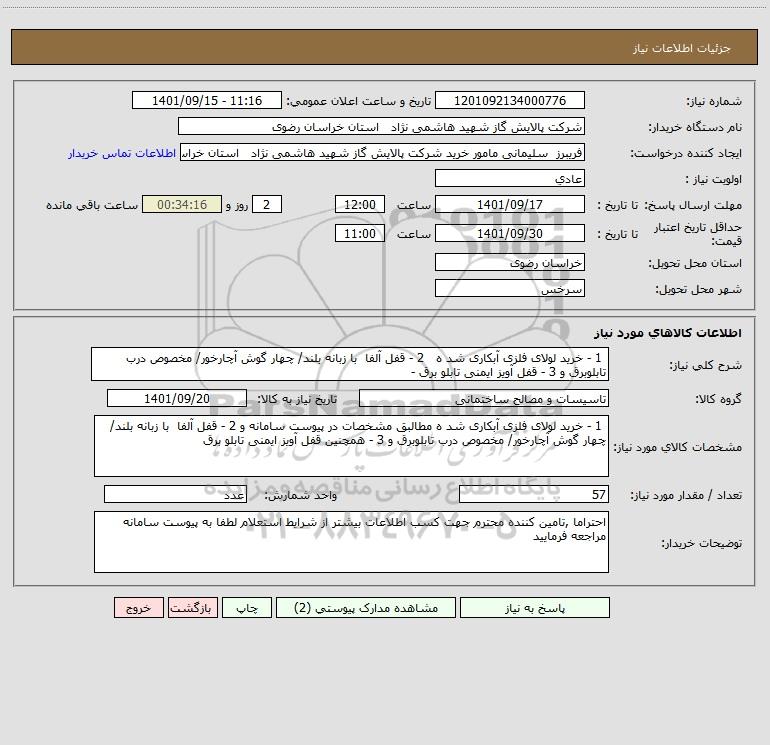Click گروه کالا field تاسیسات و مصالح ساختمانی

point(484,398)
